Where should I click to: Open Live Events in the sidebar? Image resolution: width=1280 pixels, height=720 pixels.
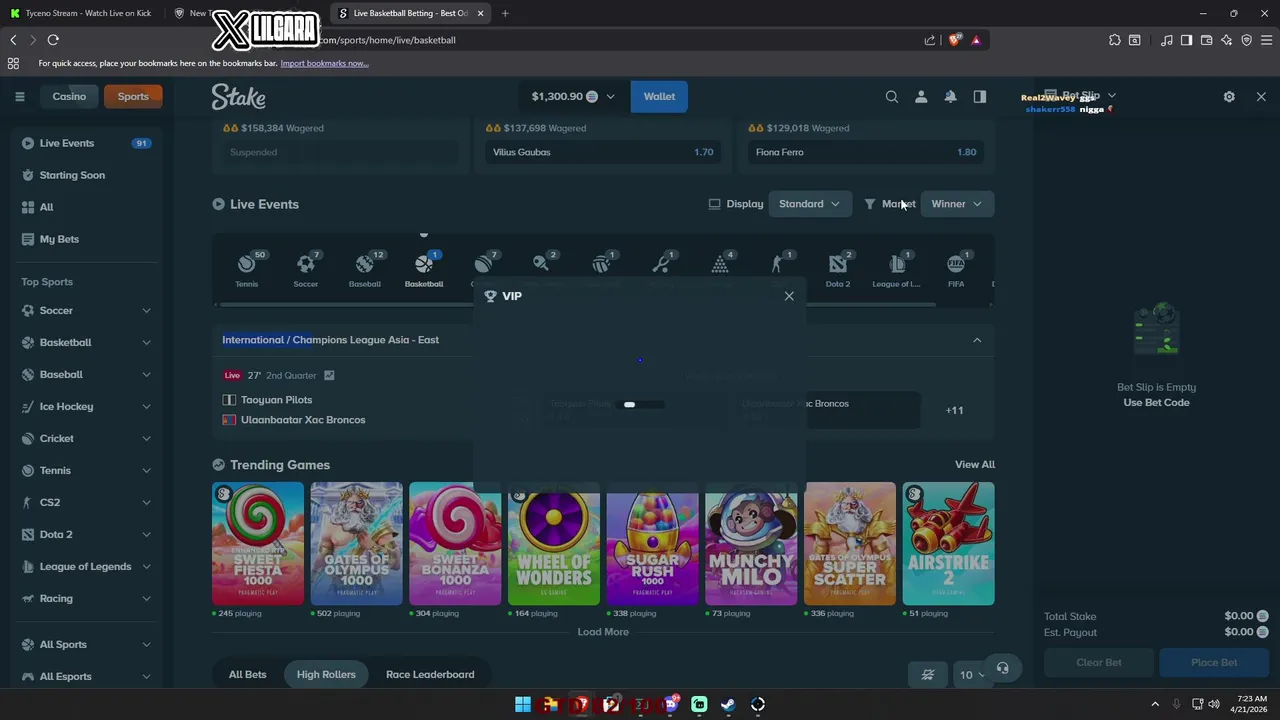coord(87,143)
